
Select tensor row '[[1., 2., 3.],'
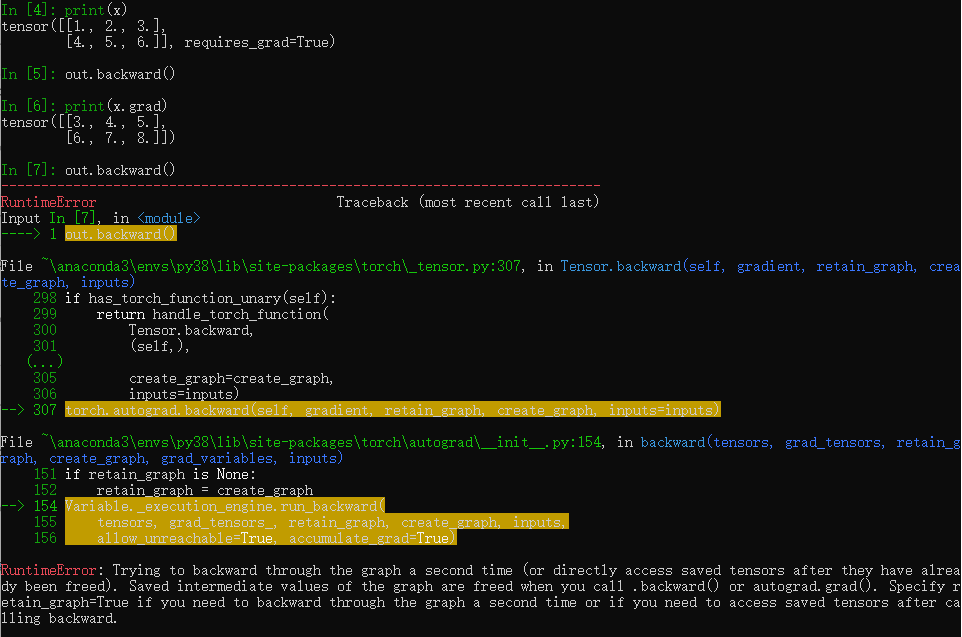tap(110, 26)
